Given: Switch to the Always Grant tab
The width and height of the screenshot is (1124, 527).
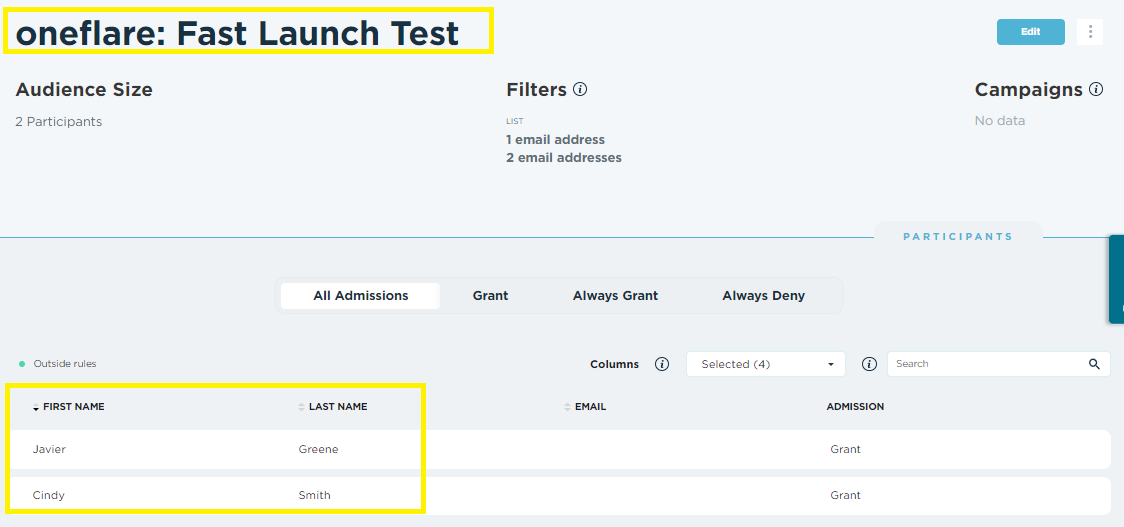Looking at the screenshot, I should click(x=615, y=295).
